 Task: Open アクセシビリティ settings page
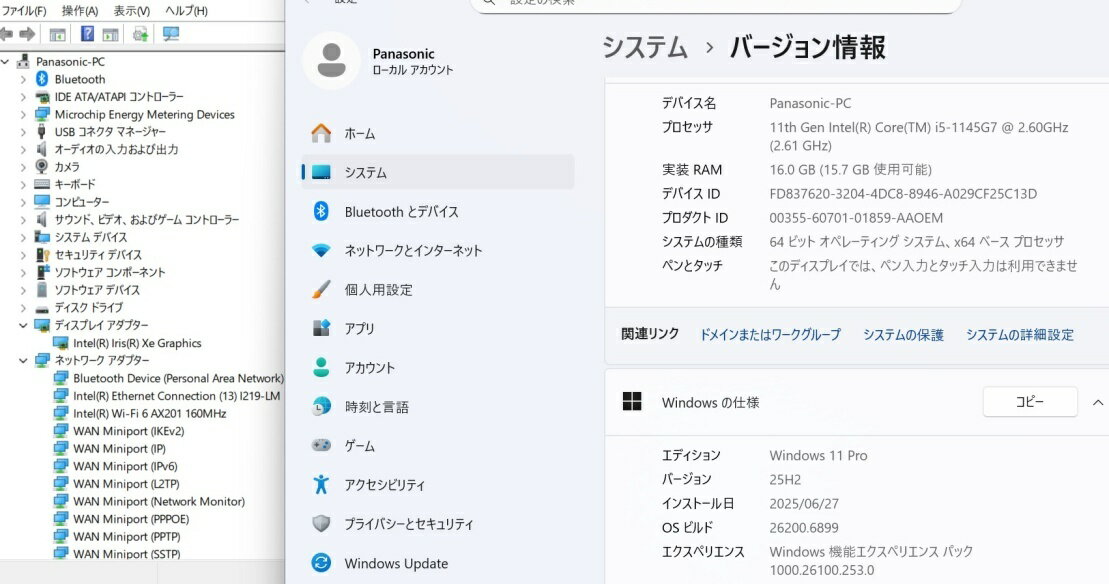click(384, 485)
